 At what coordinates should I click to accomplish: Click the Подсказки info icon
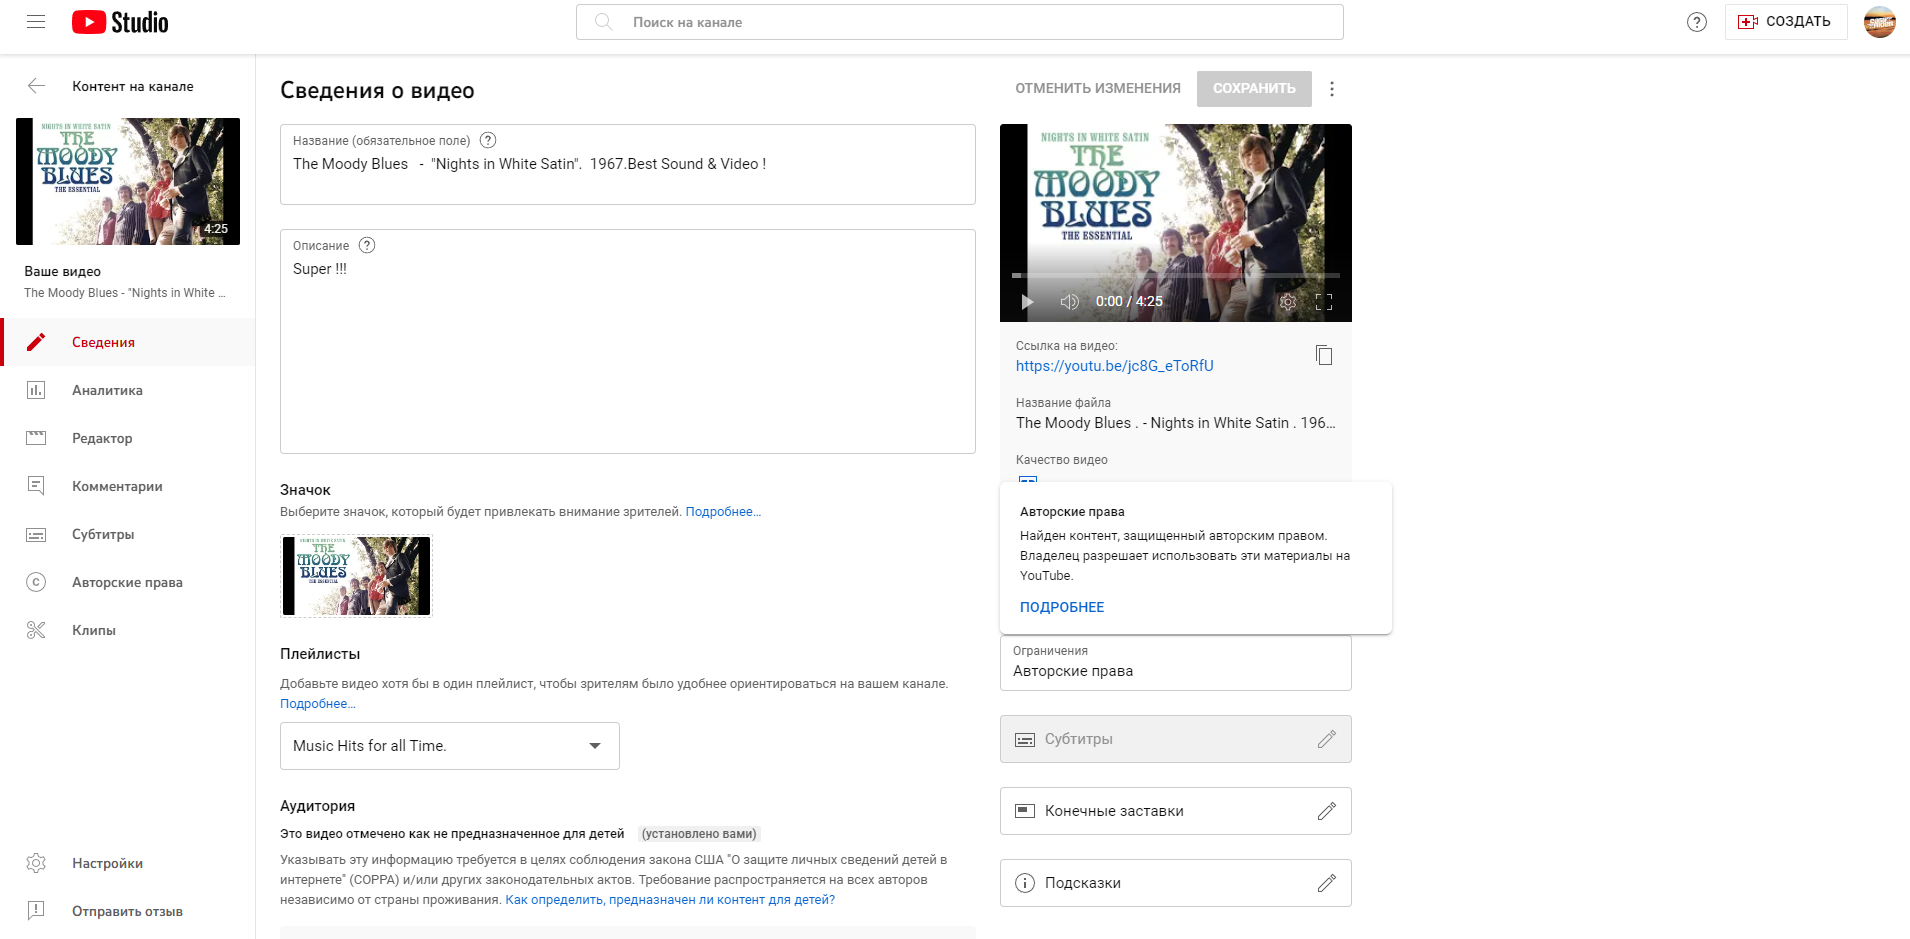tap(1025, 883)
